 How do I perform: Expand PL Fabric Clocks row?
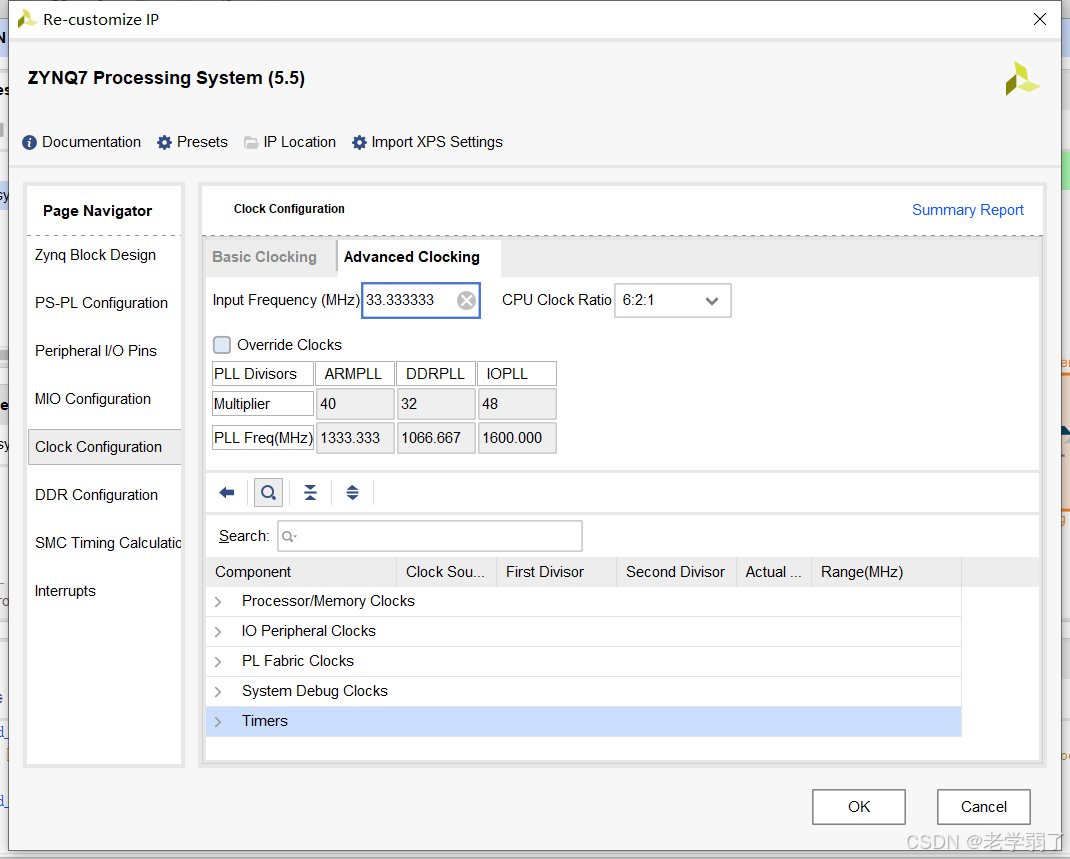click(218, 662)
